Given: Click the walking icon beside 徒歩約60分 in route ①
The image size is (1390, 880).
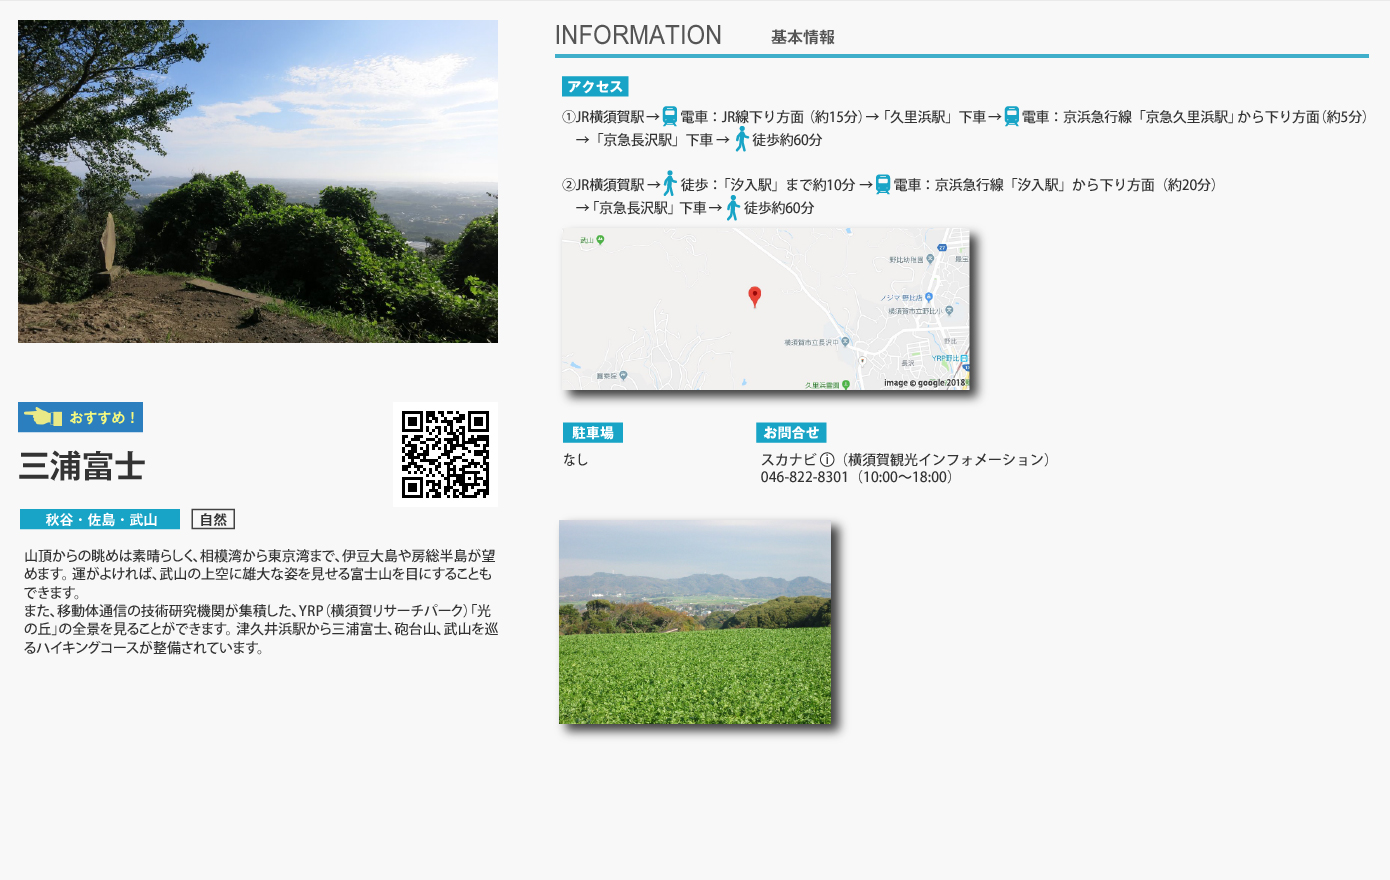Looking at the screenshot, I should (741, 139).
